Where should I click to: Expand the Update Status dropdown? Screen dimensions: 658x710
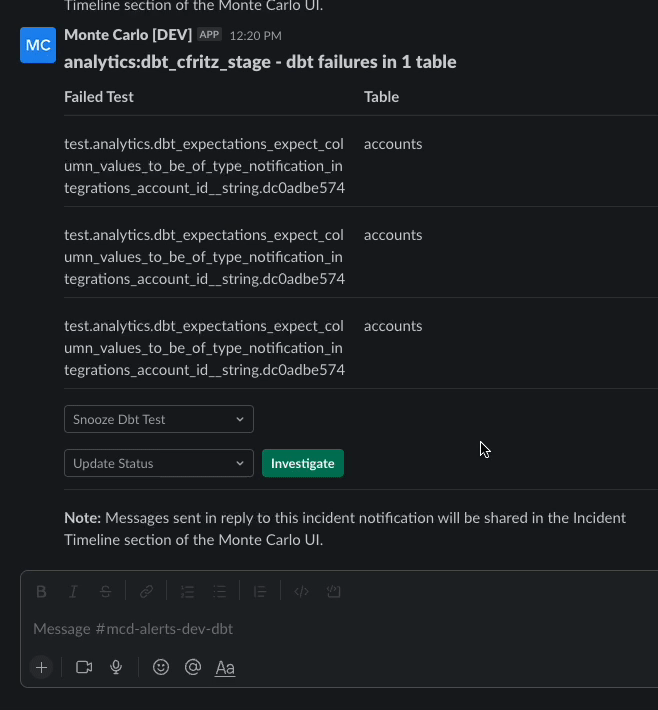(x=159, y=463)
